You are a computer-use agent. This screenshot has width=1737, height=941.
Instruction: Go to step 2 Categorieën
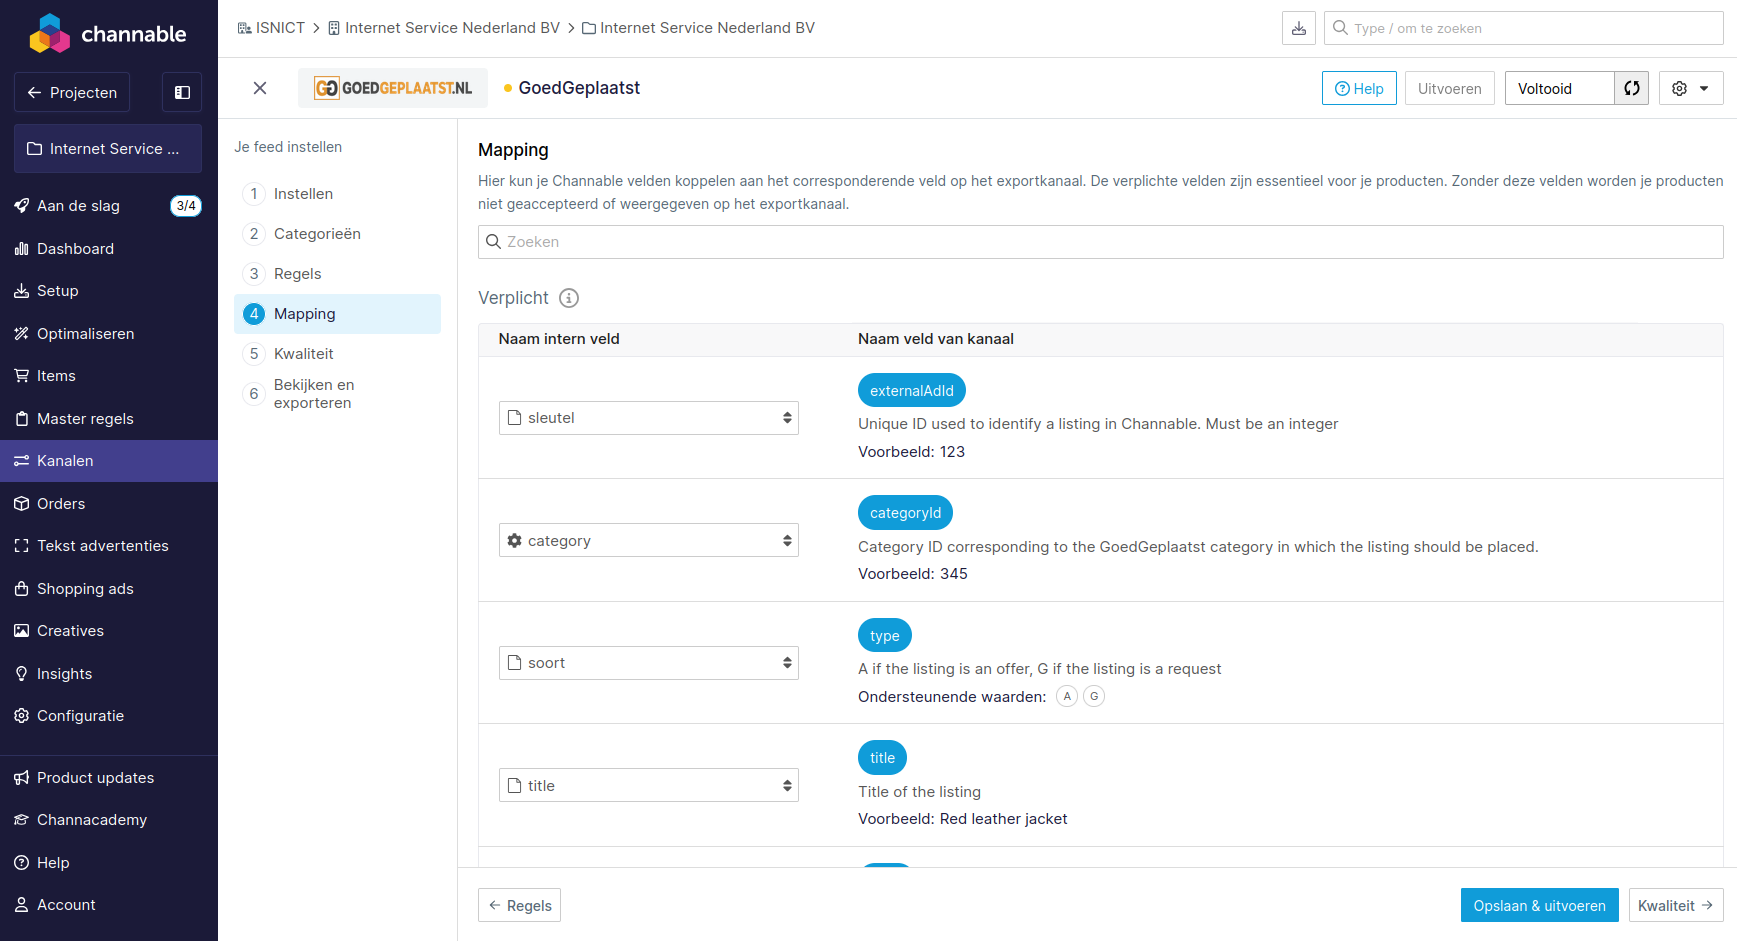(316, 233)
